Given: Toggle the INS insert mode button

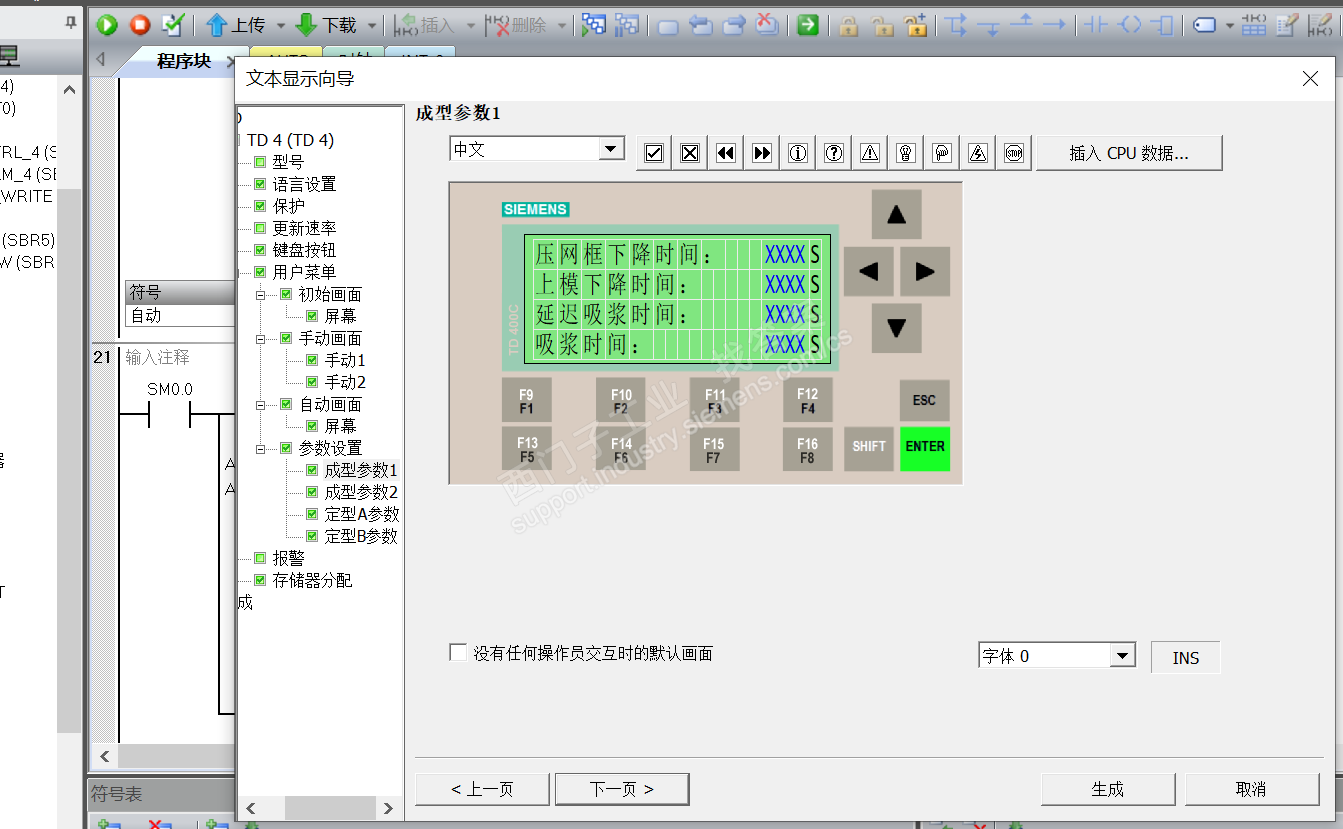Looking at the screenshot, I should pos(1186,657).
